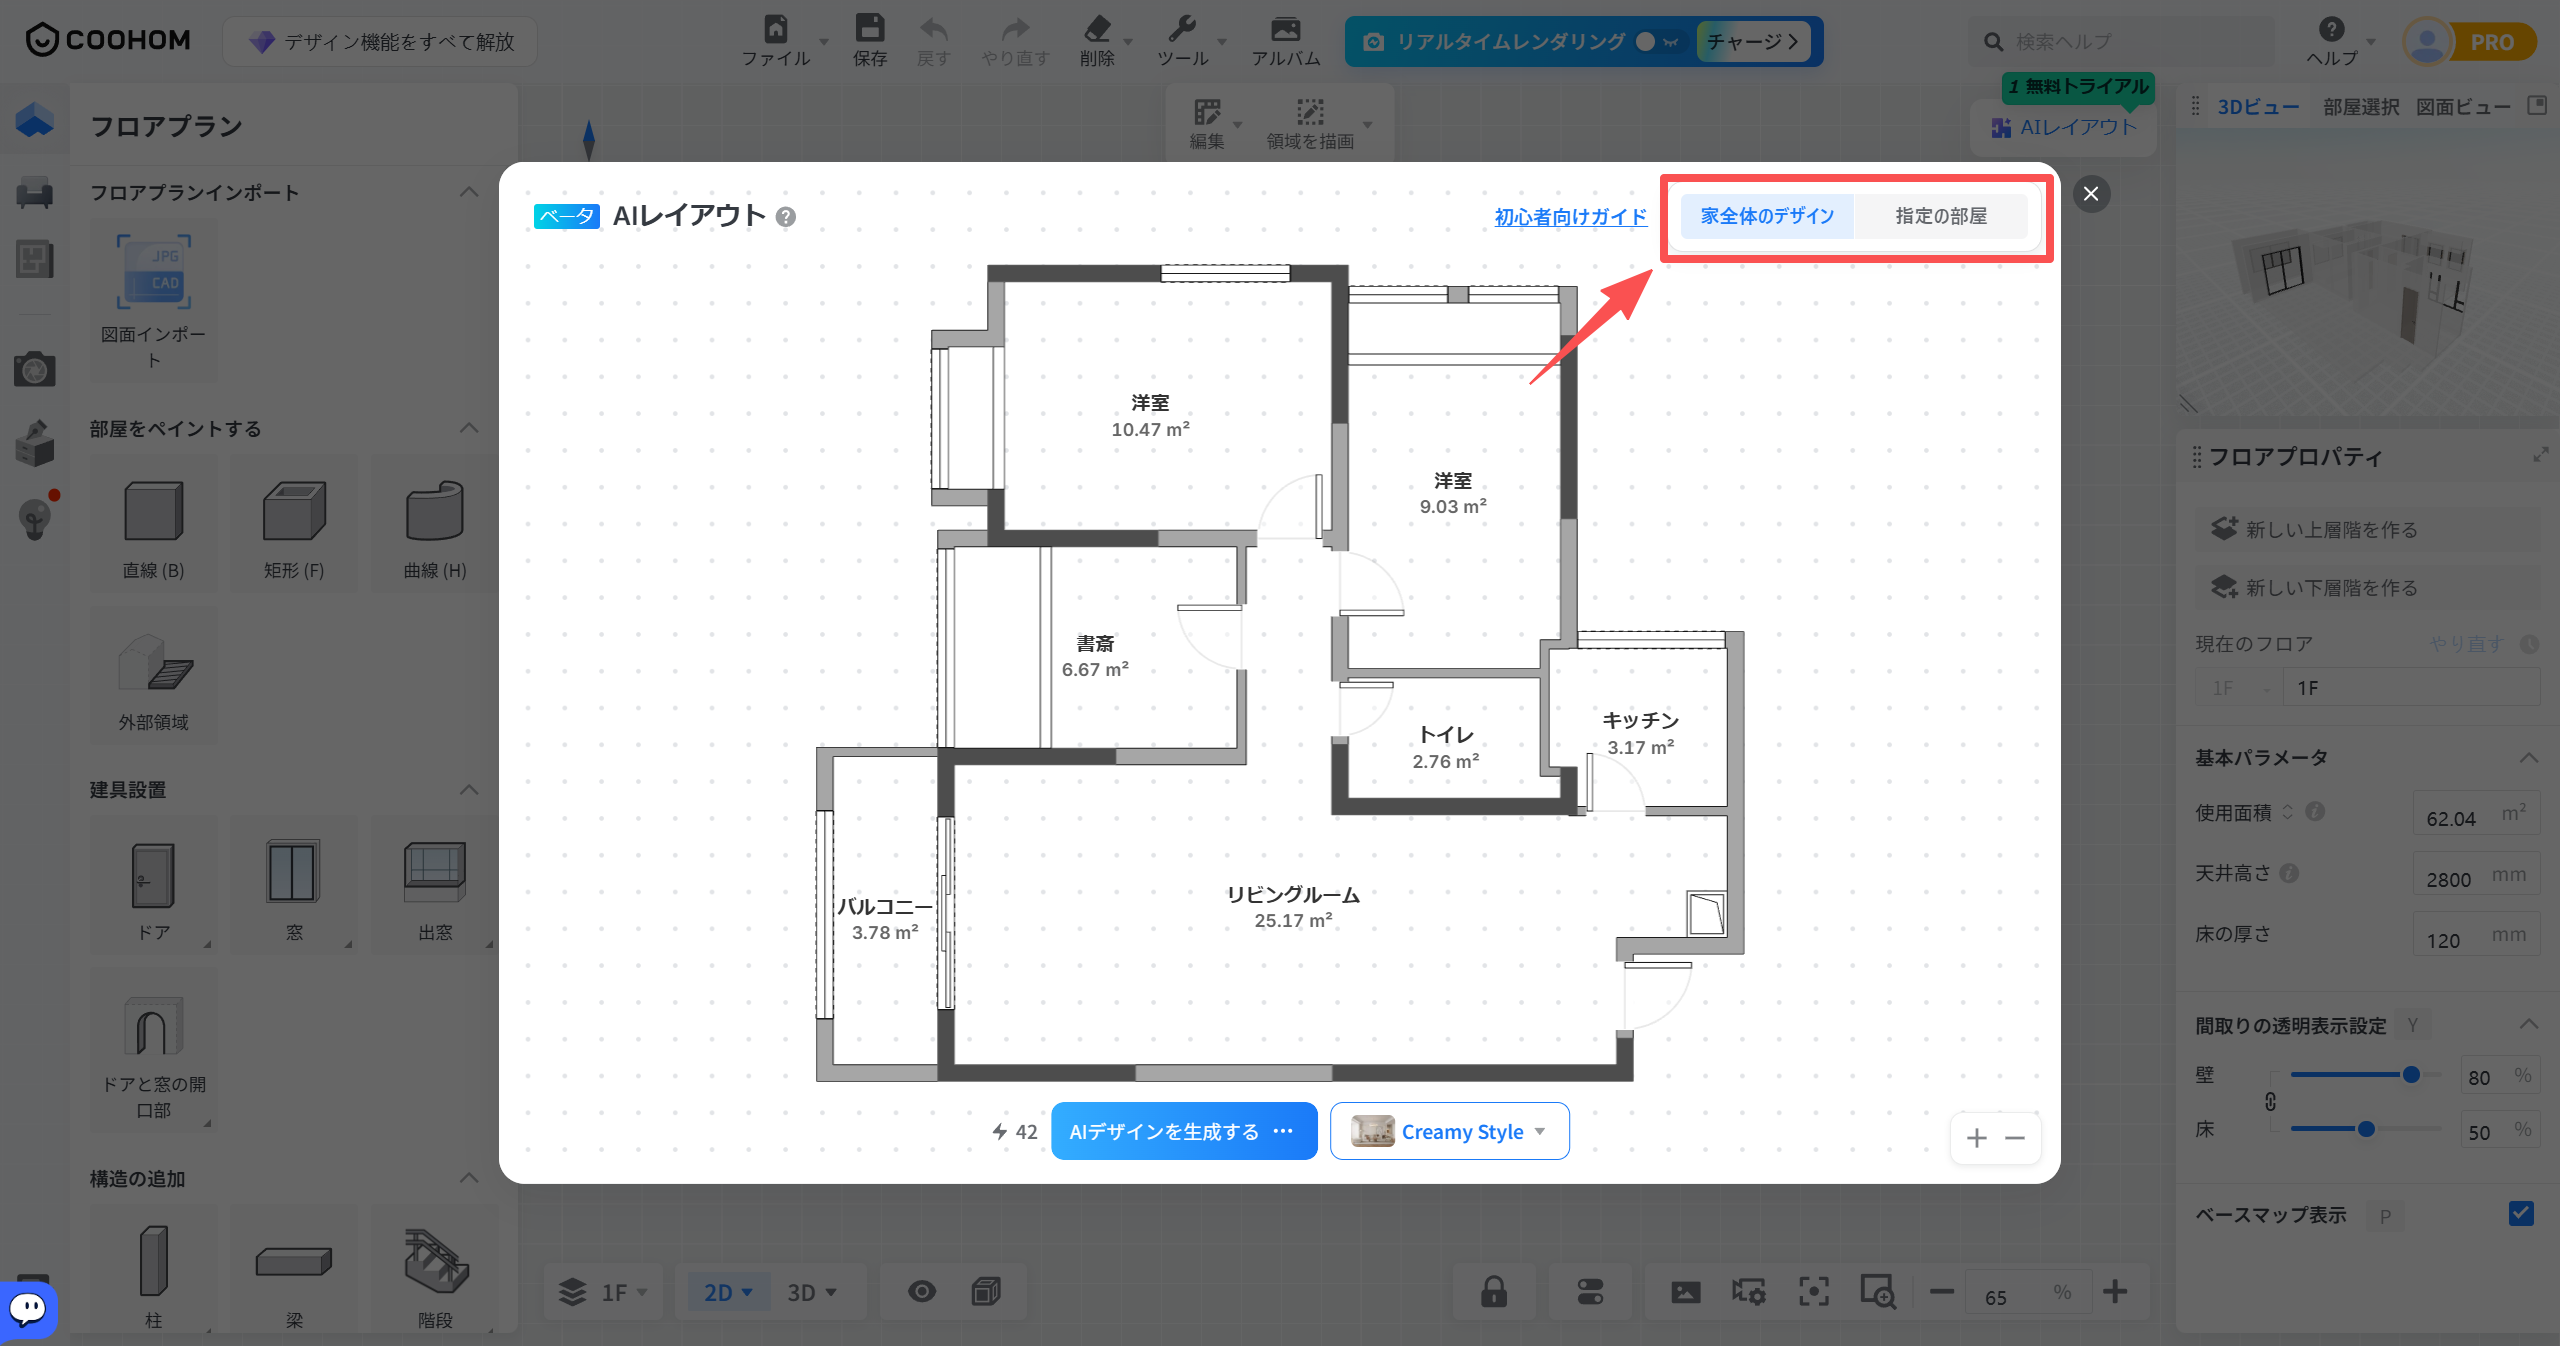Click the チャージ button
Screen dimensions: 2560x1346
(x=1752, y=42)
